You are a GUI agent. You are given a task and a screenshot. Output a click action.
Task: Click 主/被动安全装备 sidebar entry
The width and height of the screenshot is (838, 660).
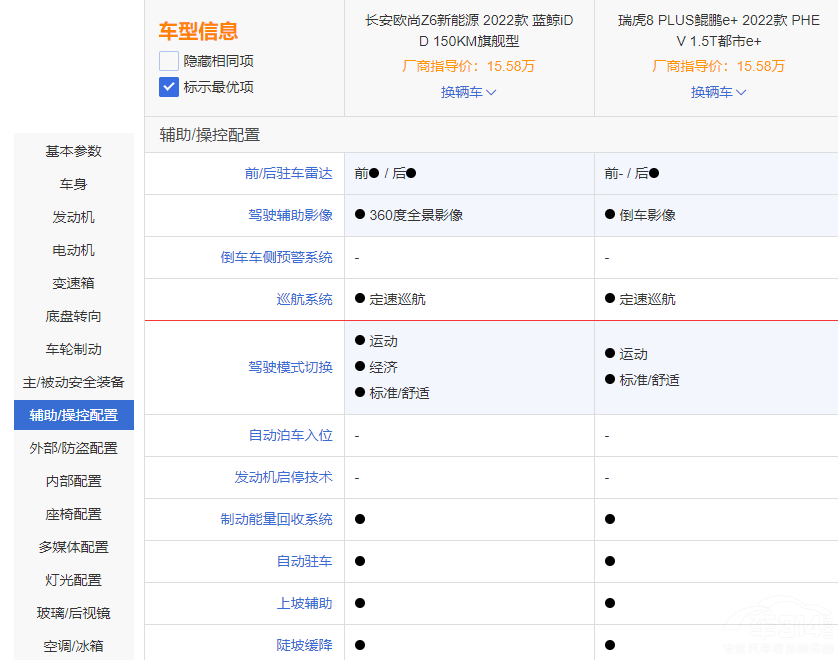73,382
